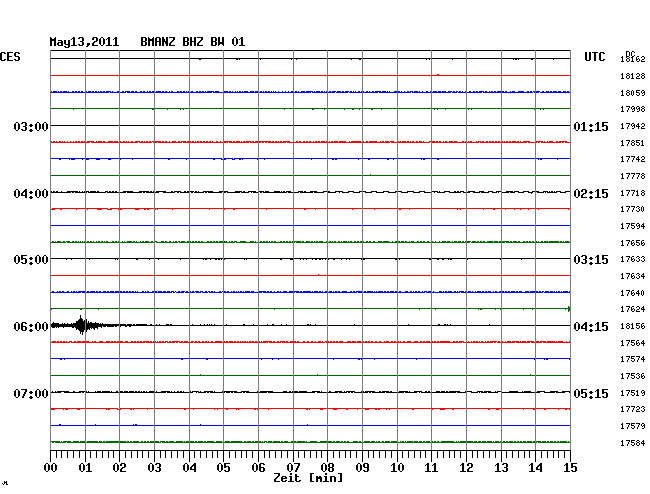Click the date text 'May13,2011'
The height and width of the screenshot is (494, 650).
[x=84, y=42]
